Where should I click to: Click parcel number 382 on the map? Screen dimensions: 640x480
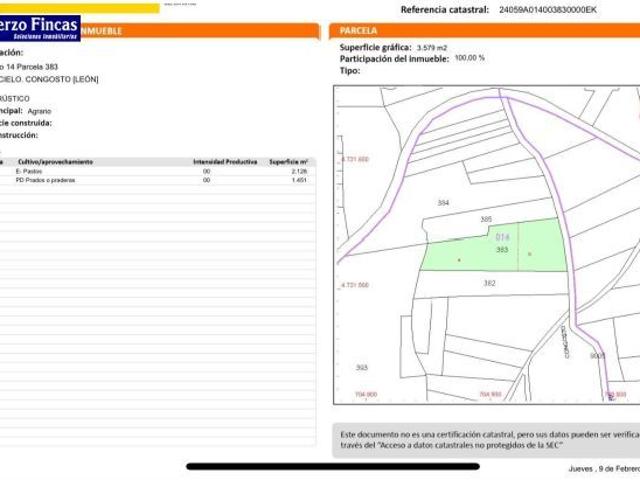[489, 283]
